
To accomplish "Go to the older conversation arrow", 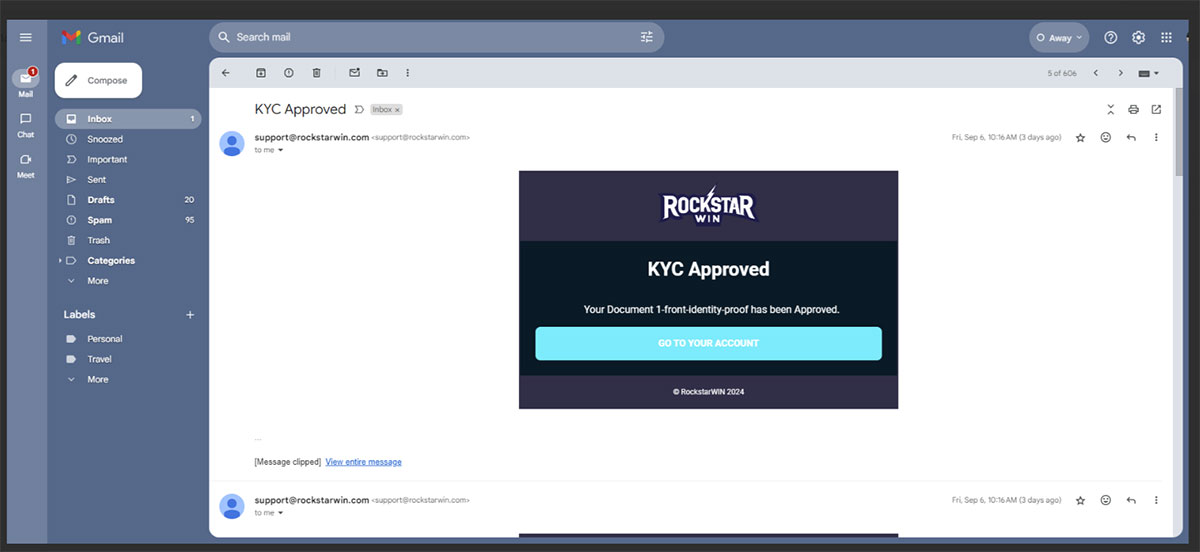I will pyautogui.click(x=1121, y=73).
